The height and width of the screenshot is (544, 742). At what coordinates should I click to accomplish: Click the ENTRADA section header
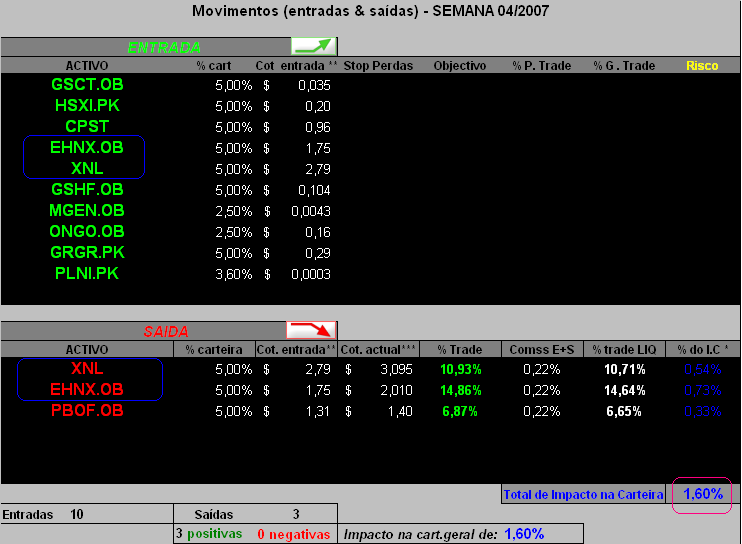point(164,47)
